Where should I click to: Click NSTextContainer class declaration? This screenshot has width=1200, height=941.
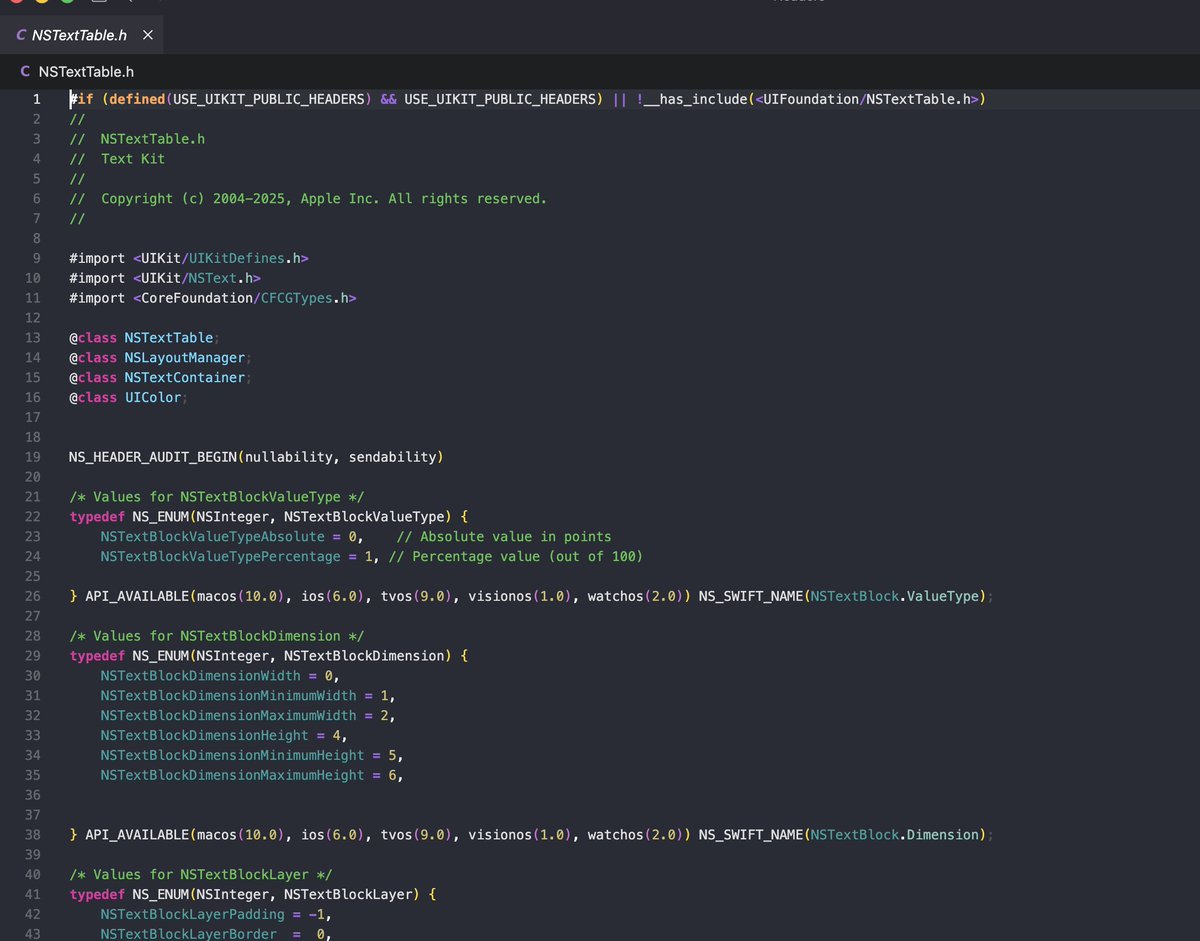185,377
